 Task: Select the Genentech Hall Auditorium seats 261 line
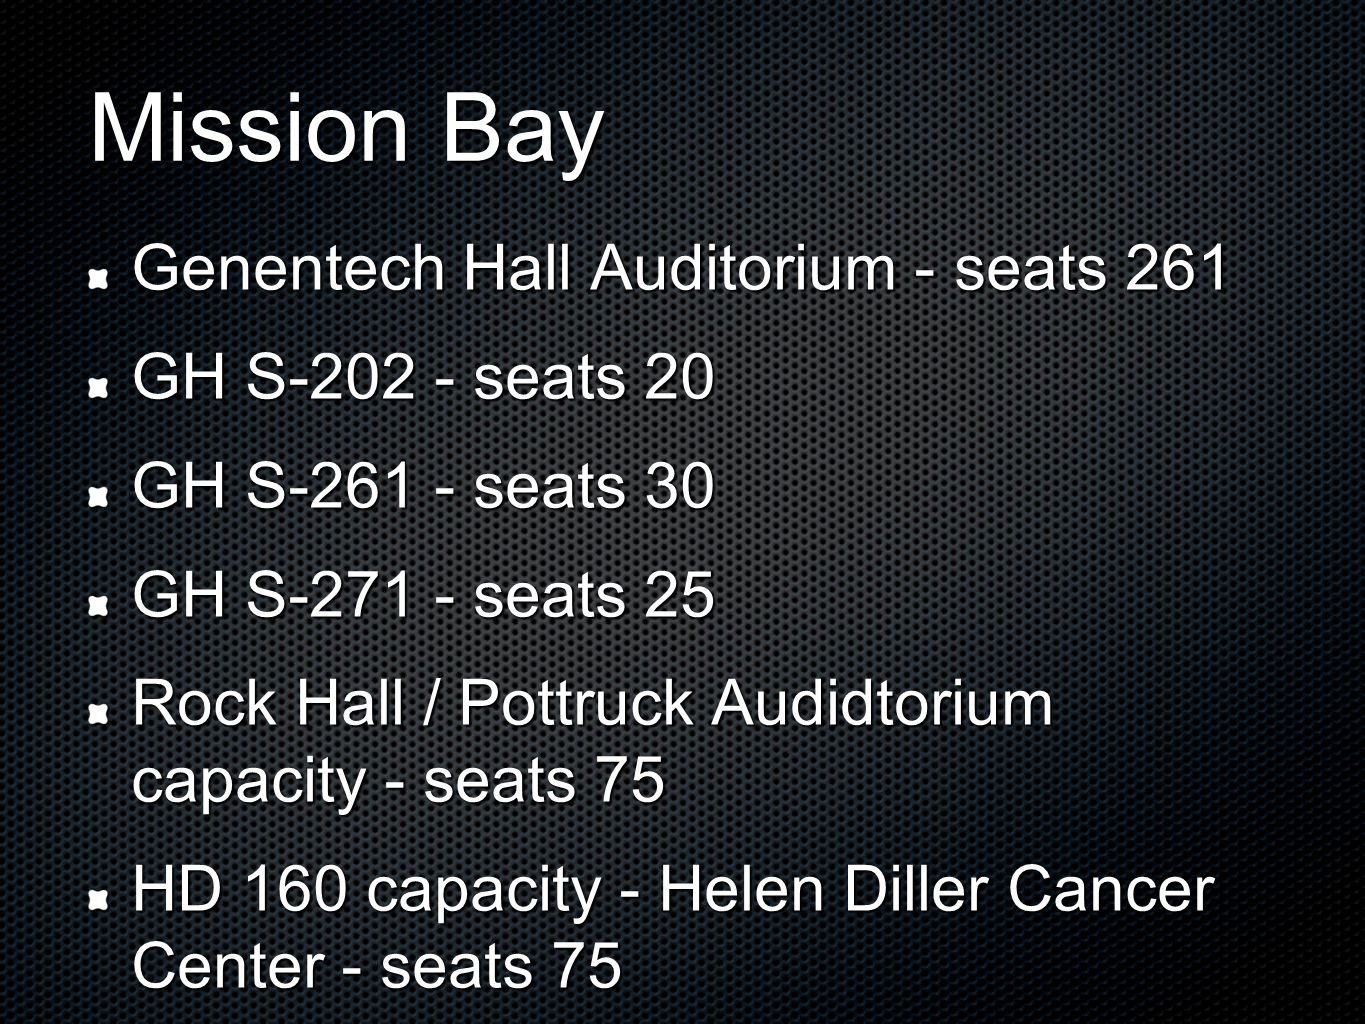[x=680, y=268]
